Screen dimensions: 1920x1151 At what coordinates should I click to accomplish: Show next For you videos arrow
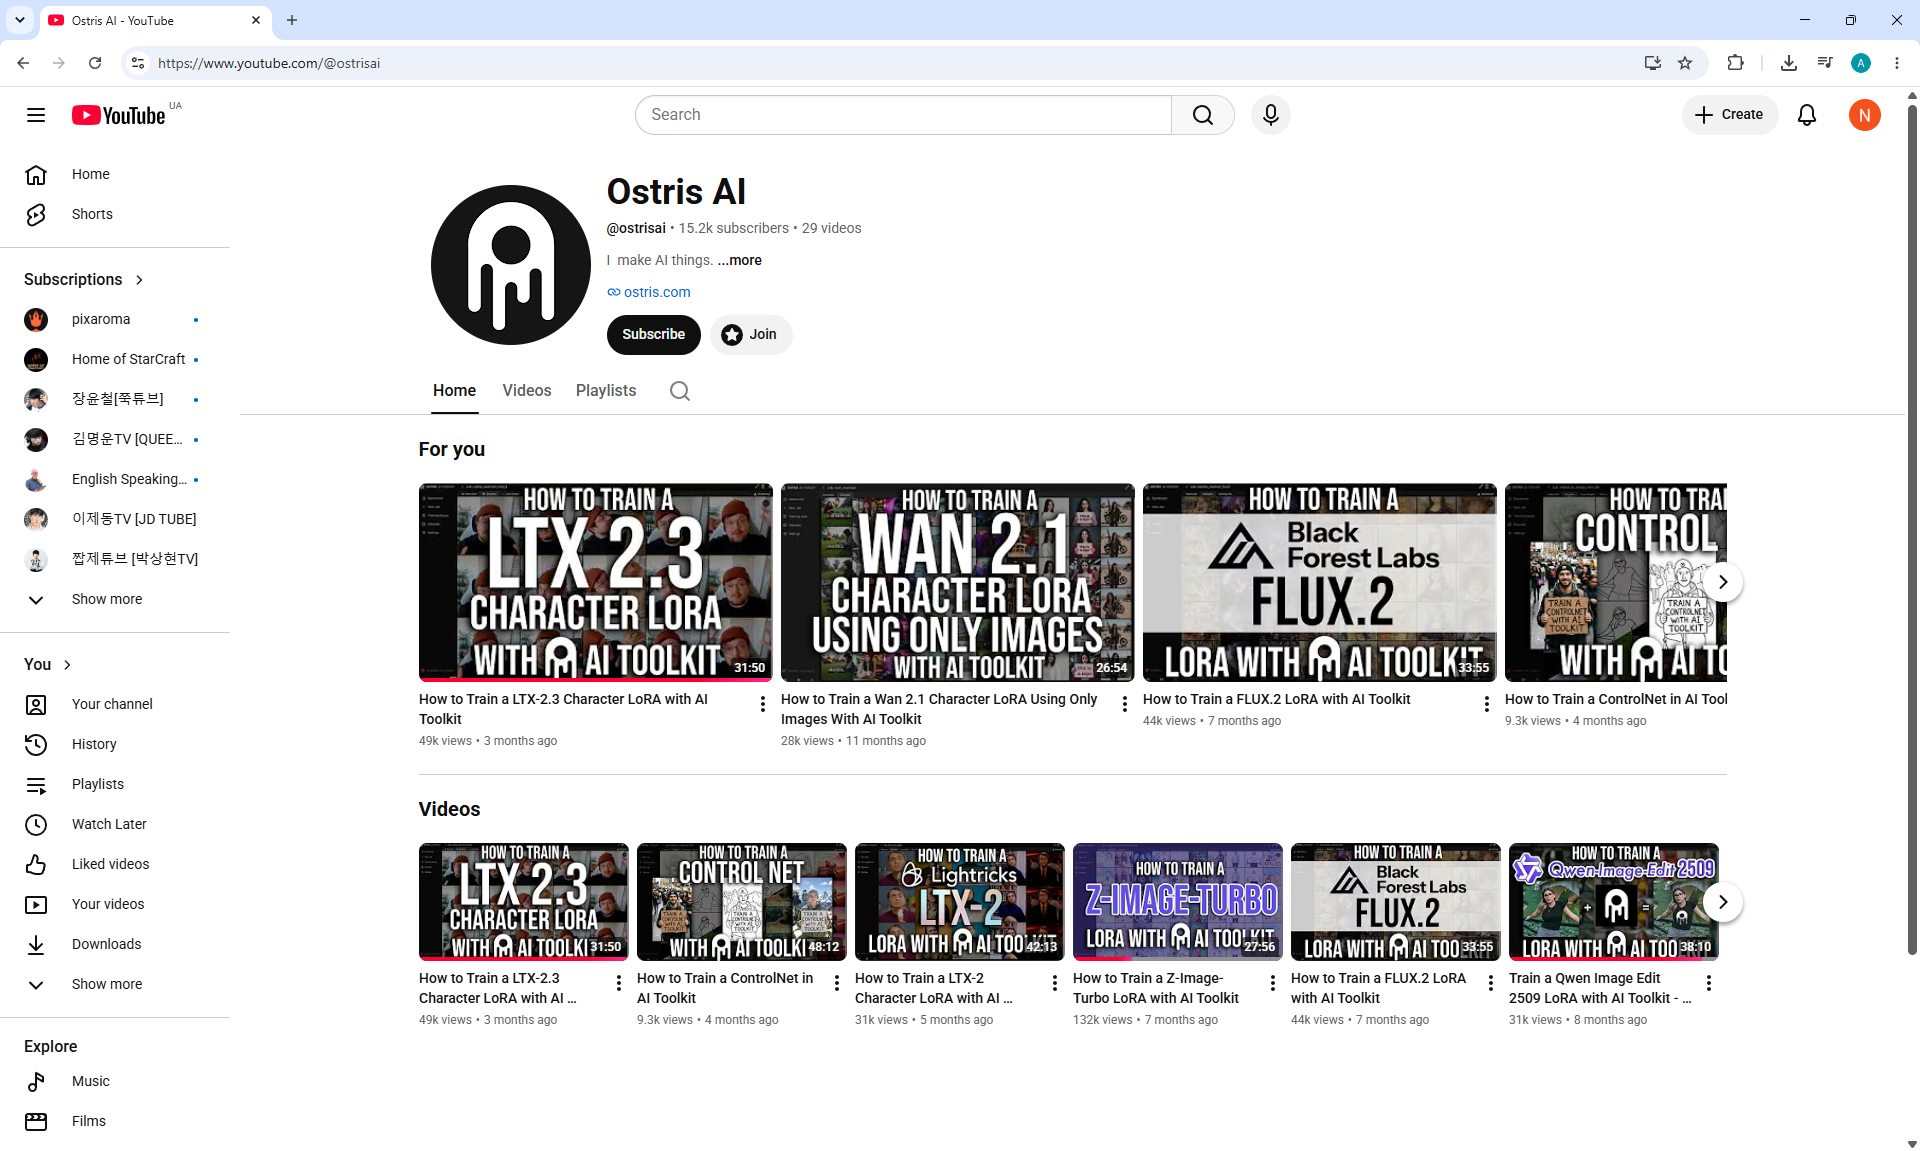(1723, 582)
